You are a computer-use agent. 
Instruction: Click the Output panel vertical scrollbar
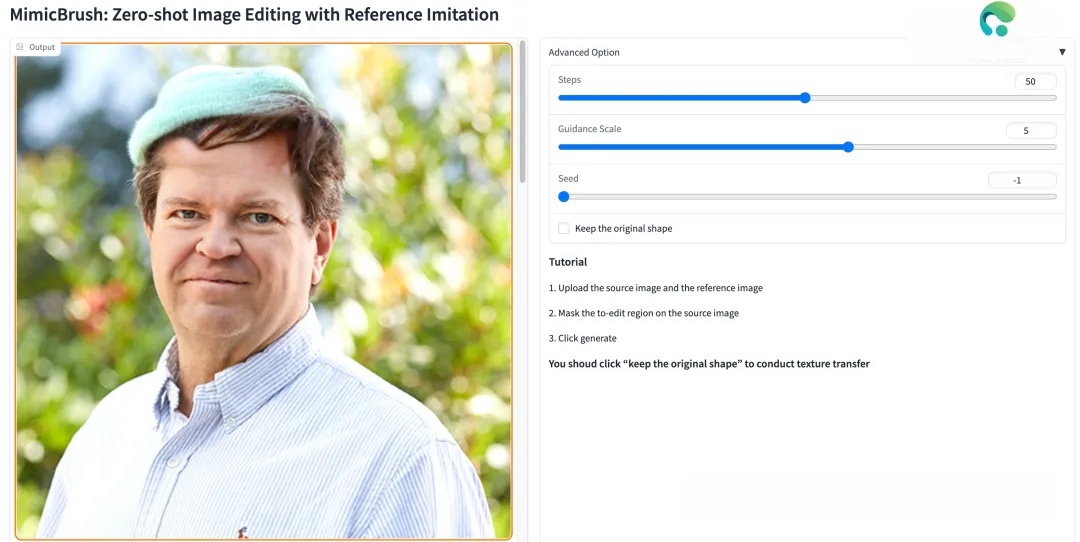coord(521,114)
